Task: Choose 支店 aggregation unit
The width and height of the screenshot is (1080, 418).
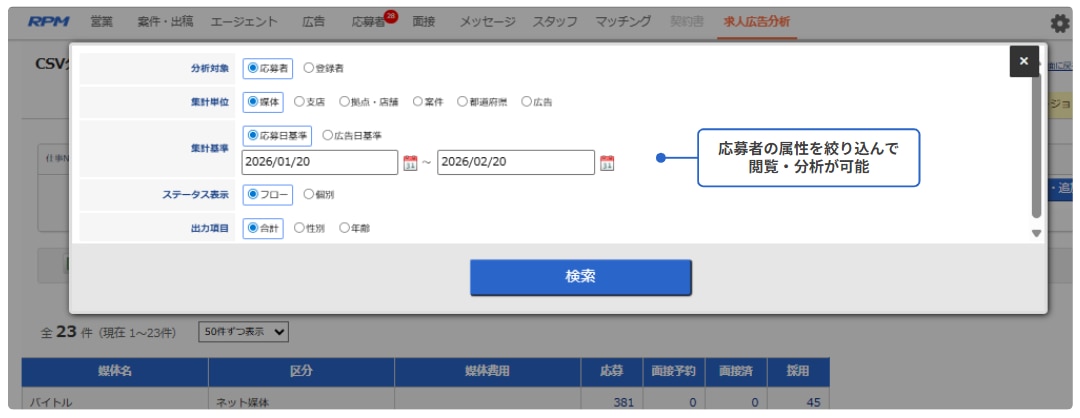Action: coord(309,101)
